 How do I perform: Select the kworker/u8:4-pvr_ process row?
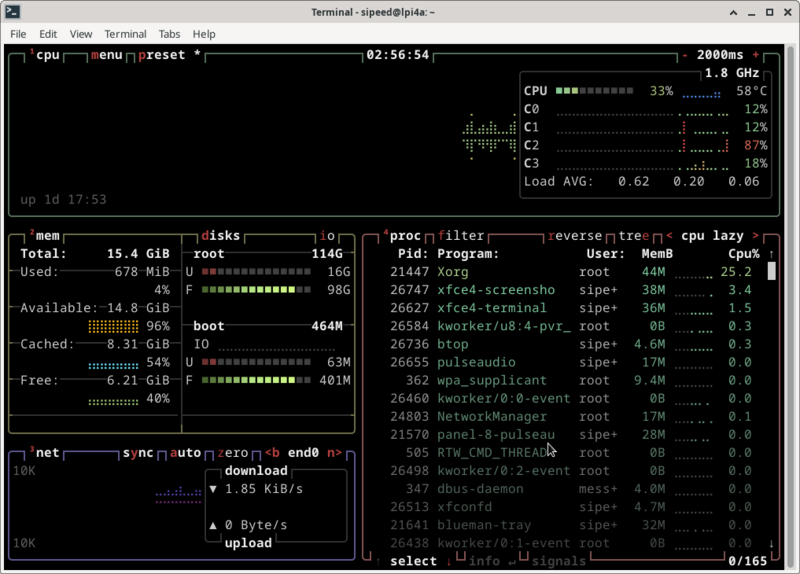tap(570, 326)
